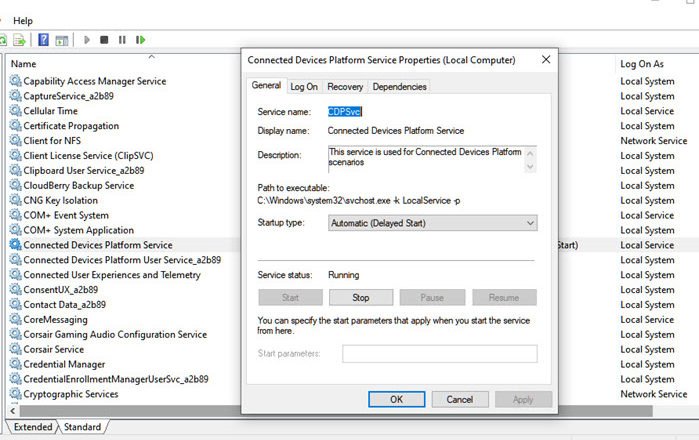Switch to the Dependencies tab

tap(399, 87)
